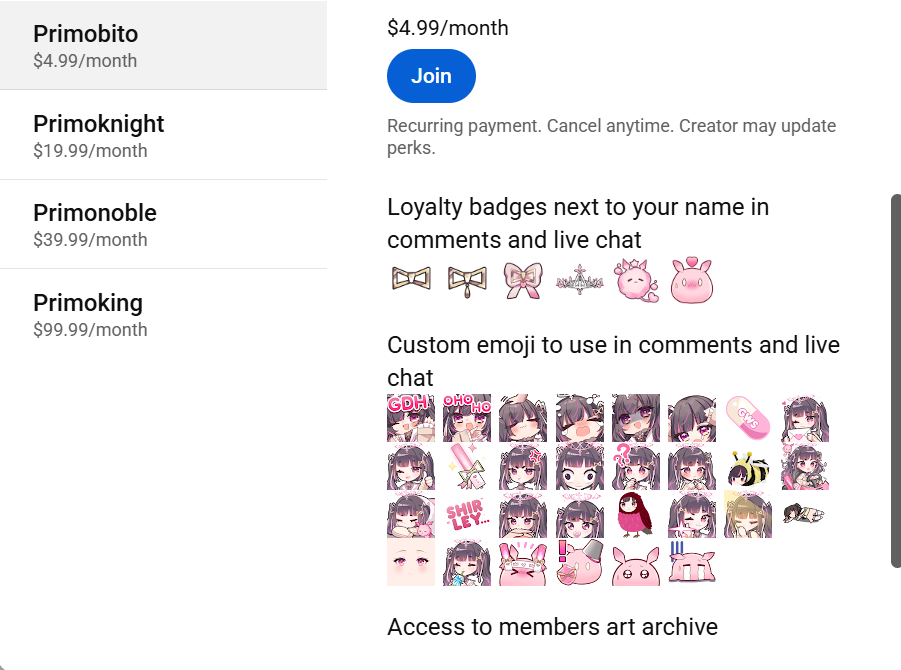Select the OHO HO emoji
Viewport: 901px width, 670px height.
coord(467,418)
